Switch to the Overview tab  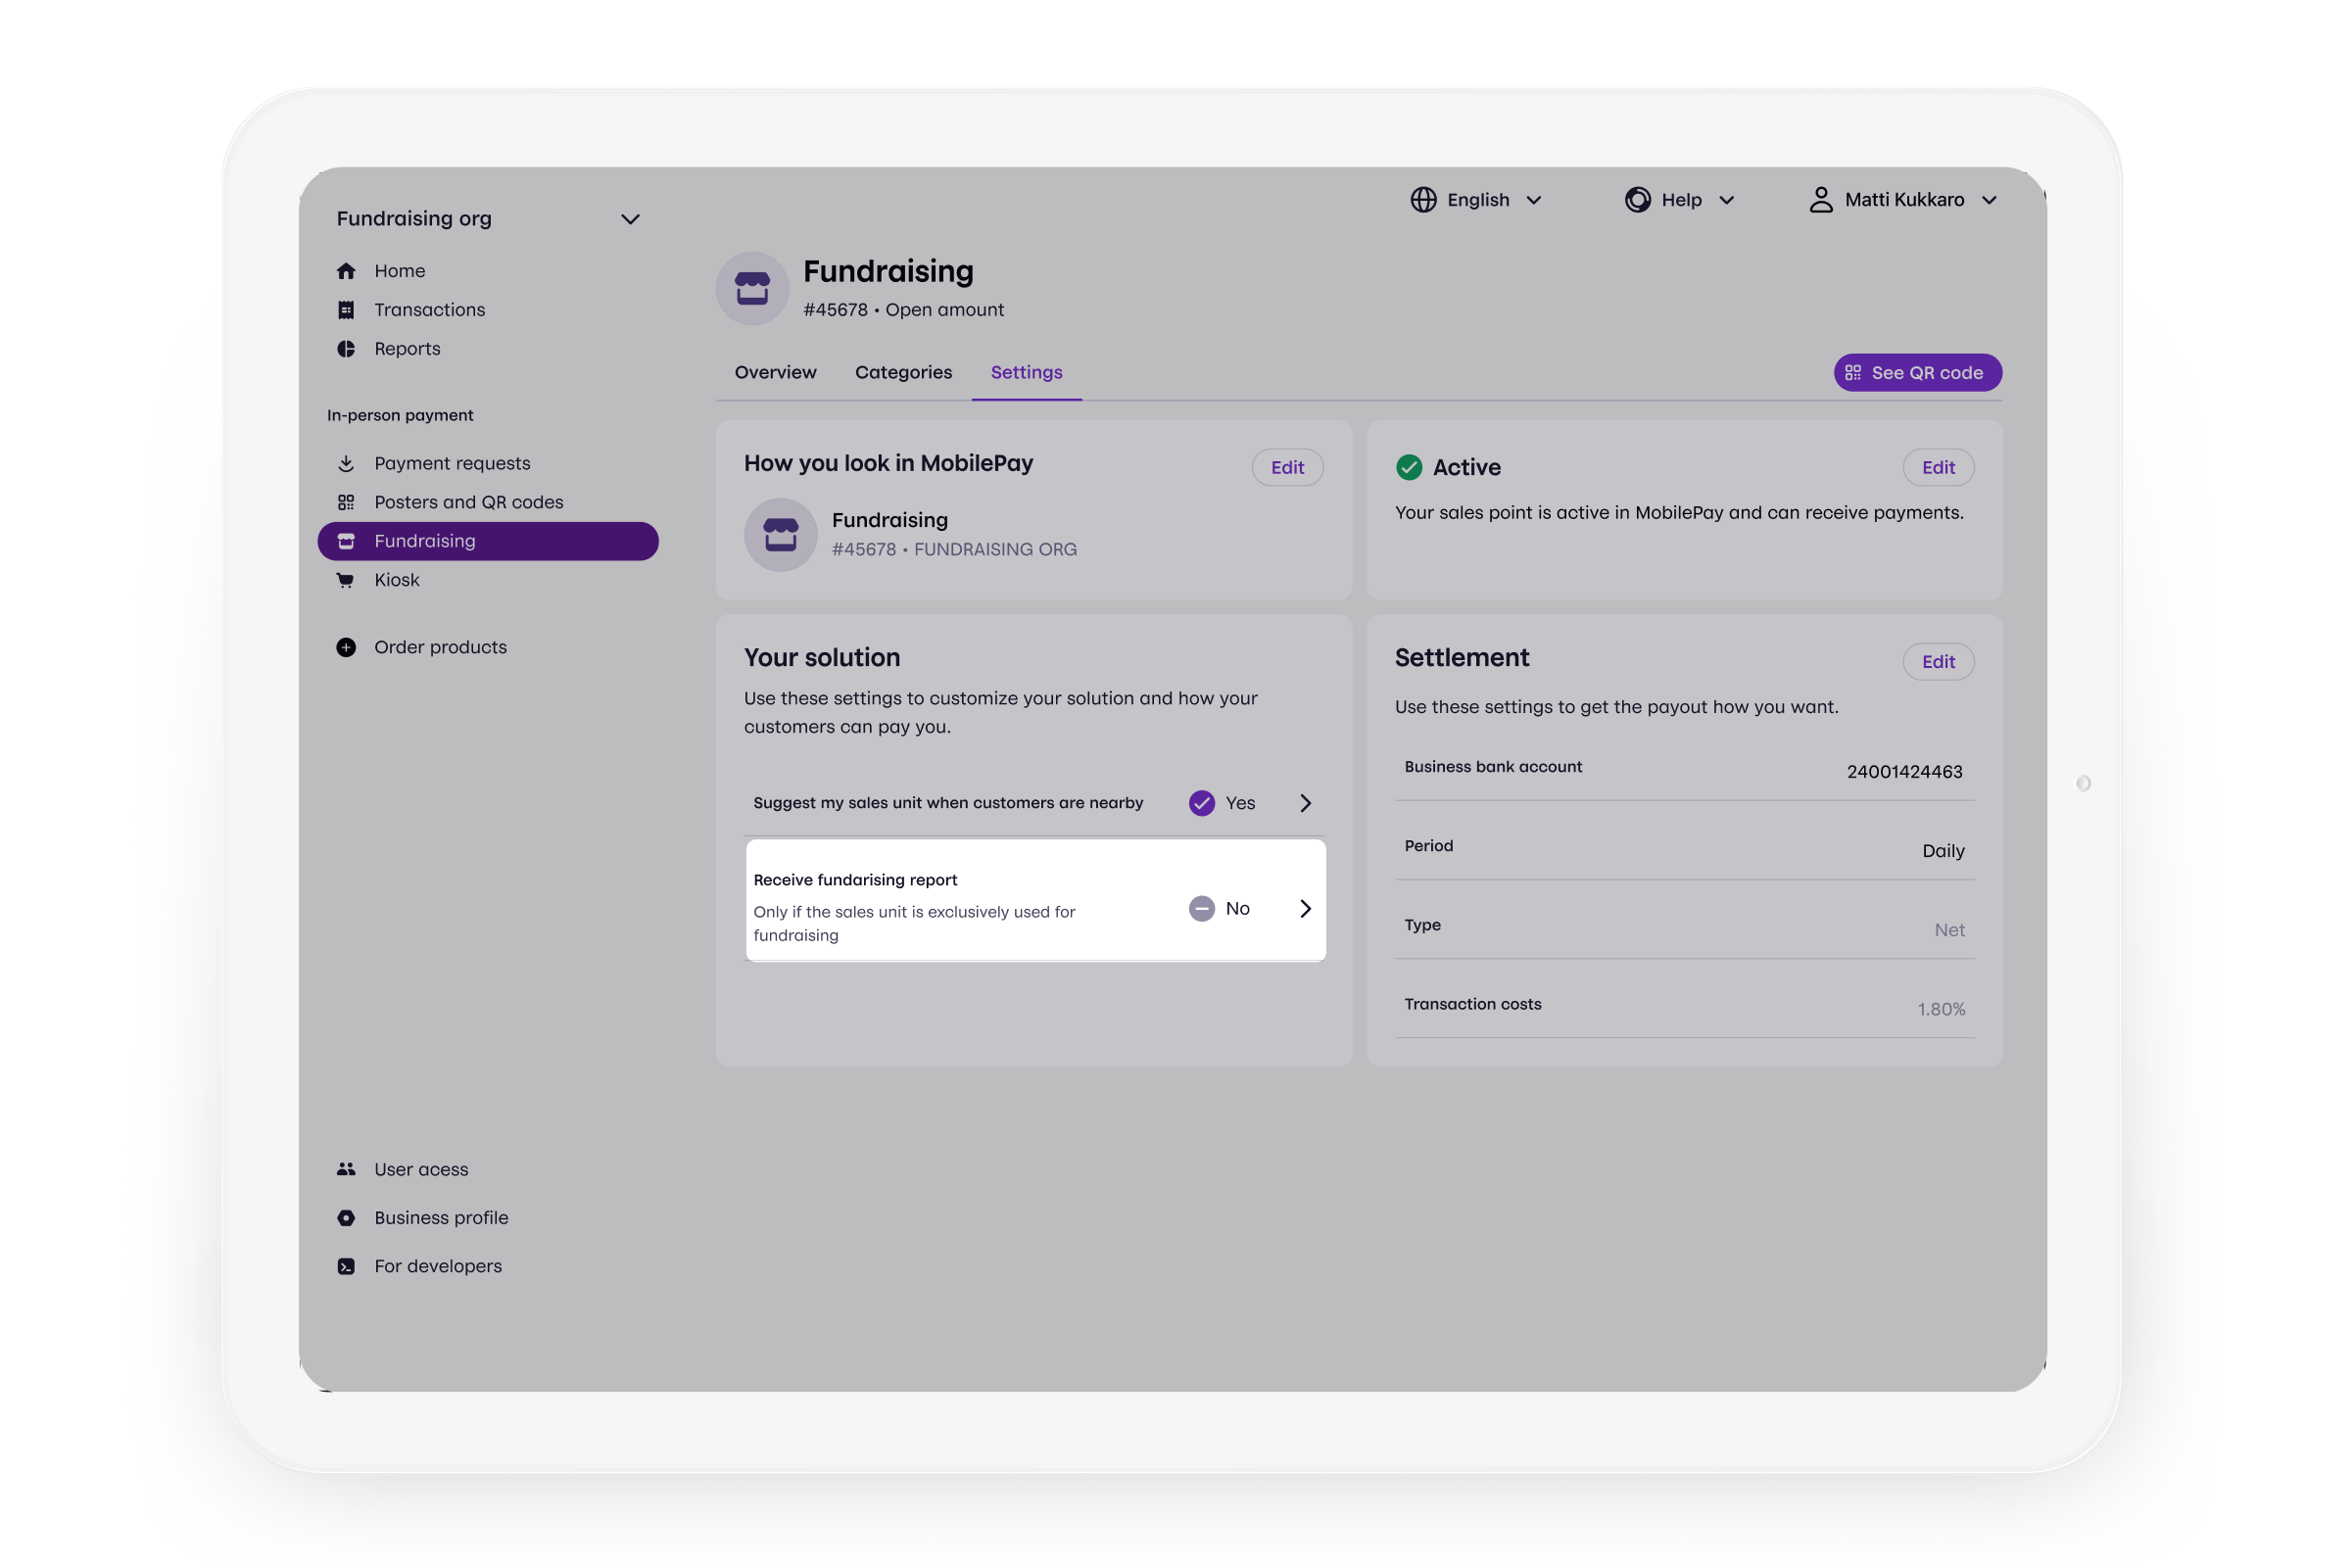pos(775,372)
